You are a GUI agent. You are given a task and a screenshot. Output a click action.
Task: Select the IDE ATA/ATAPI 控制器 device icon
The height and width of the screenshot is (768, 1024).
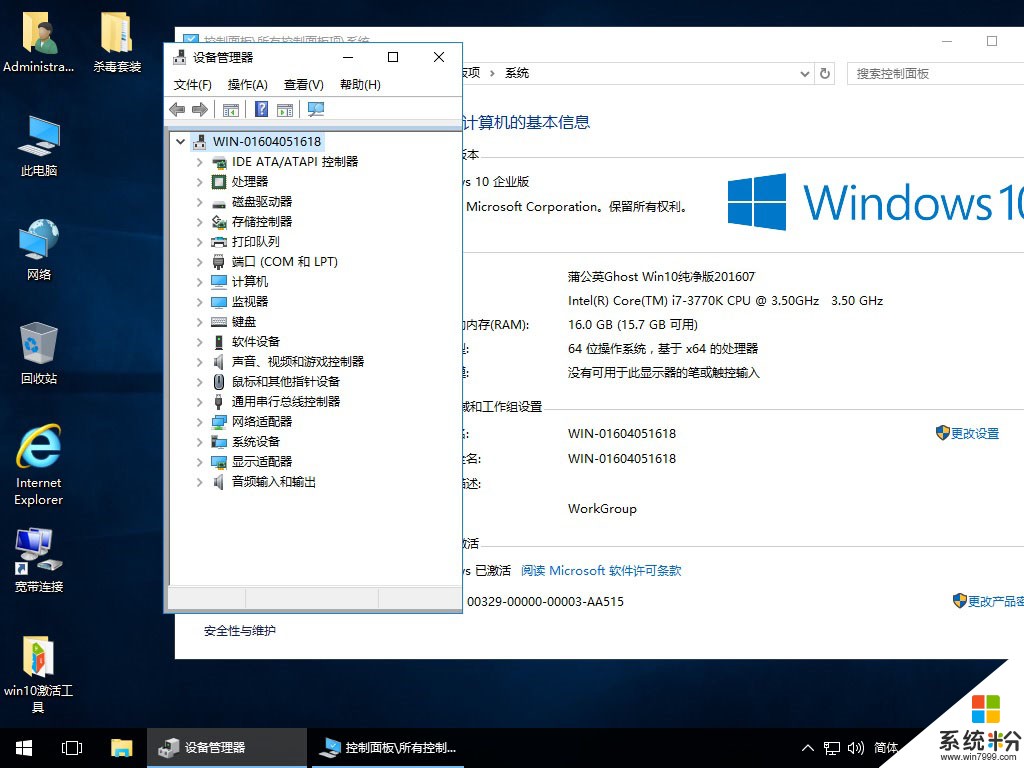coord(219,162)
